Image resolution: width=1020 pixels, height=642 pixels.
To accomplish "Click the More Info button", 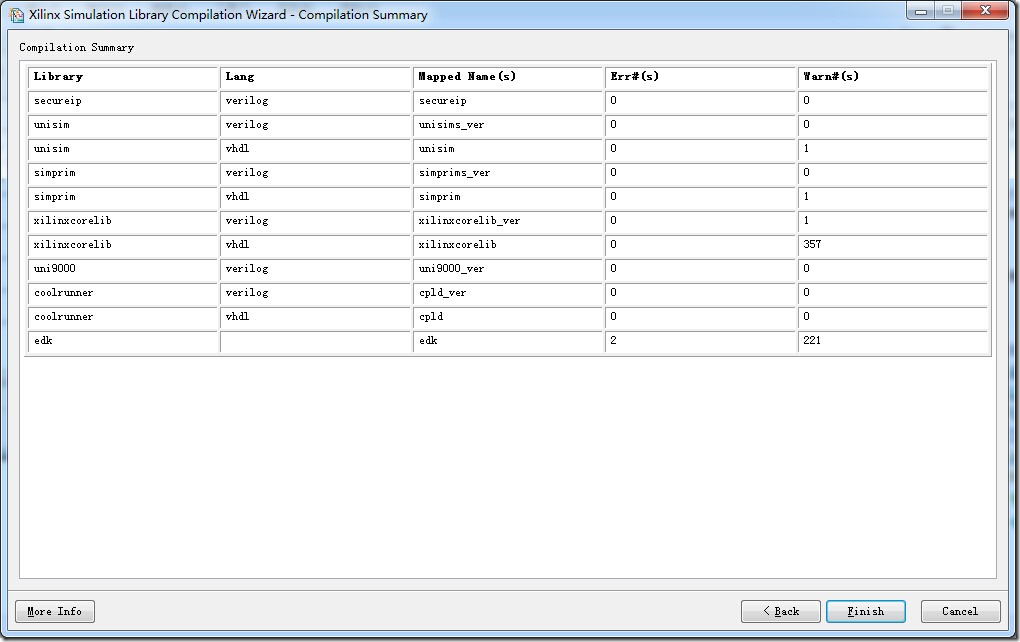I will click(x=55, y=611).
